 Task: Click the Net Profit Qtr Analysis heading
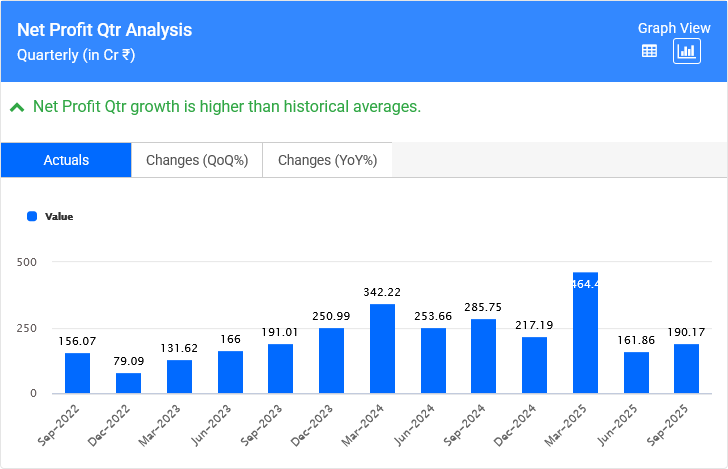pyautogui.click(x=105, y=30)
